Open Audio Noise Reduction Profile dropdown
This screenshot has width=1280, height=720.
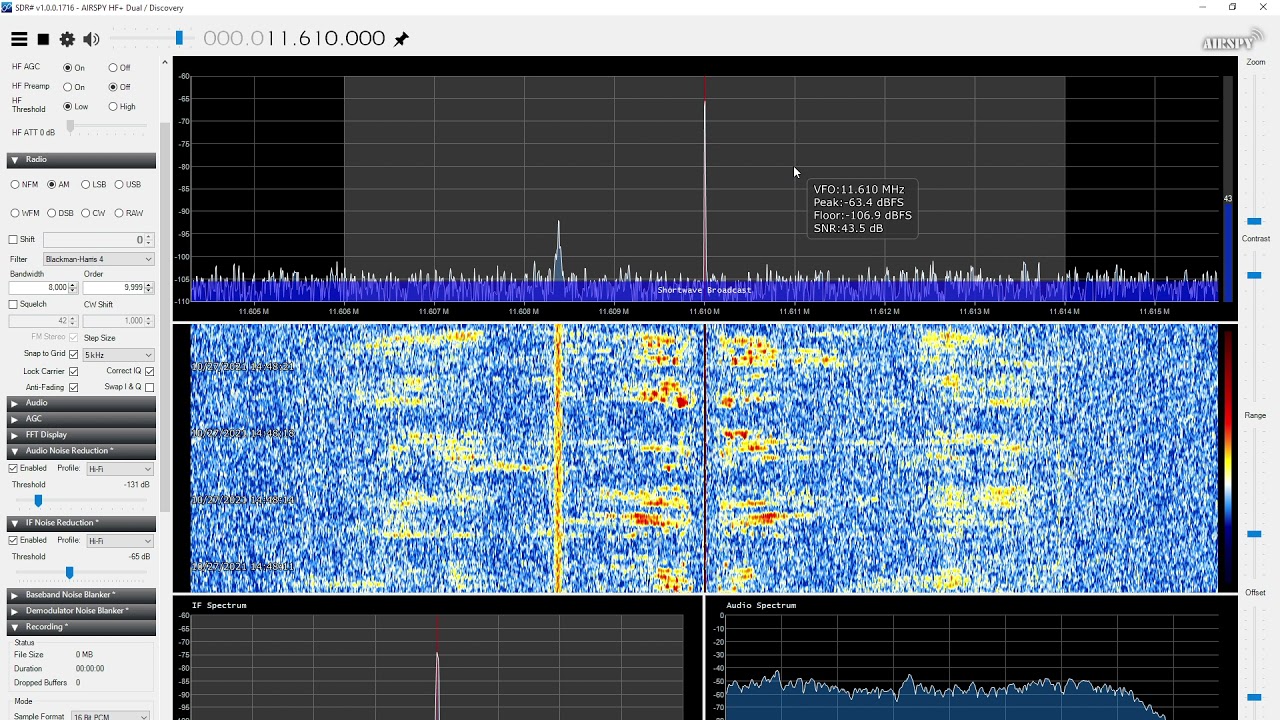tap(119, 469)
